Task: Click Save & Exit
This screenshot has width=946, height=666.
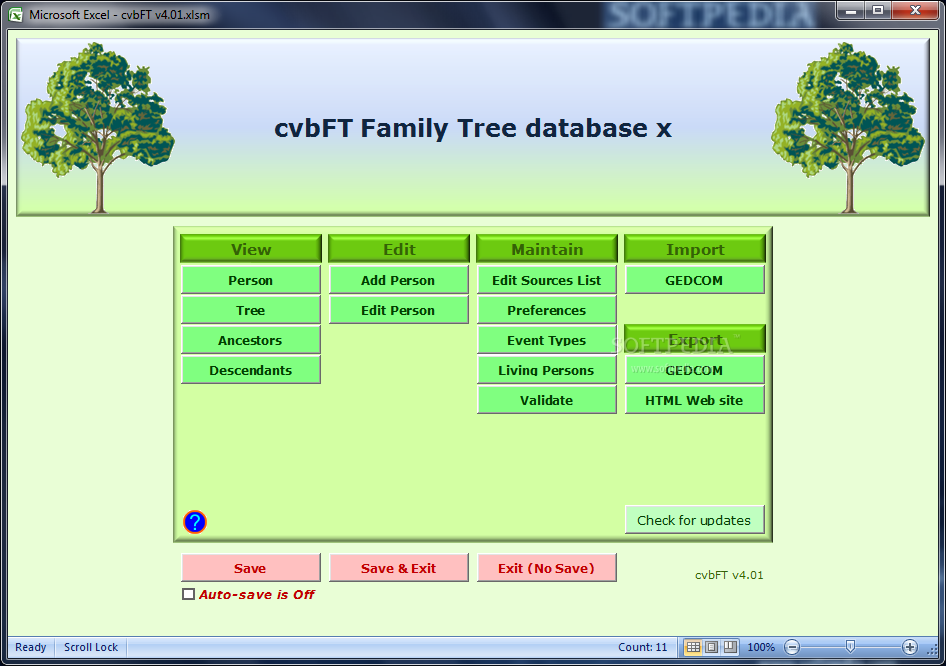Action: tap(399, 568)
